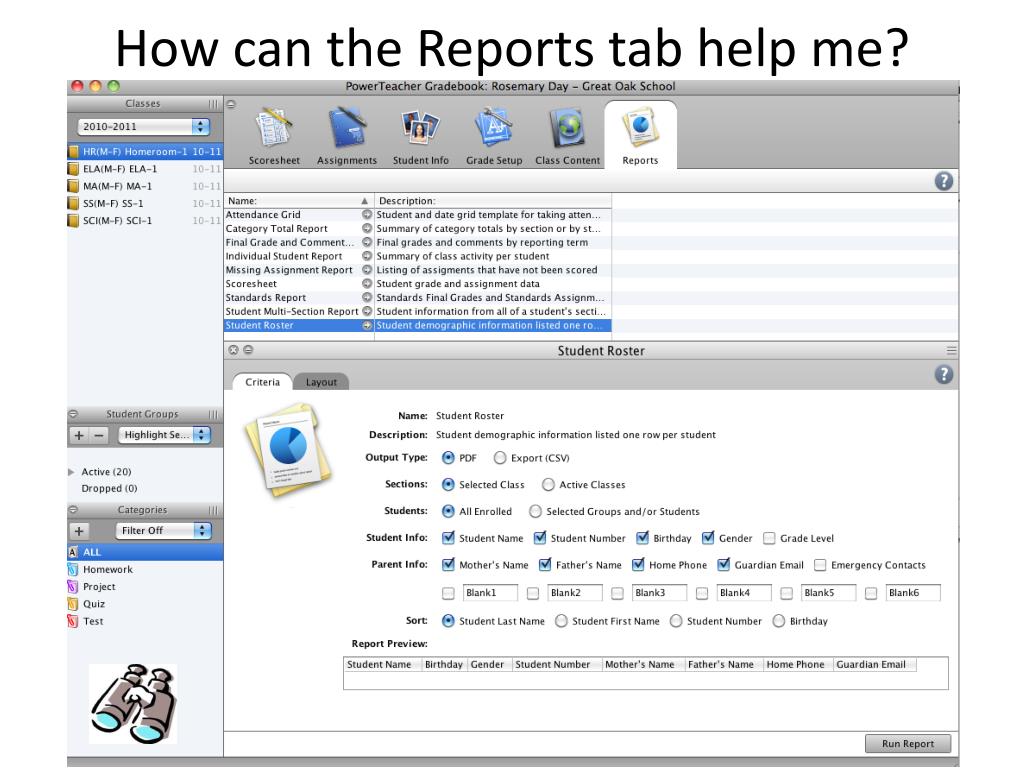This screenshot has height=768, width=1024.
Task: Click arrow icon next to Category Total Report
Action: [x=367, y=229]
